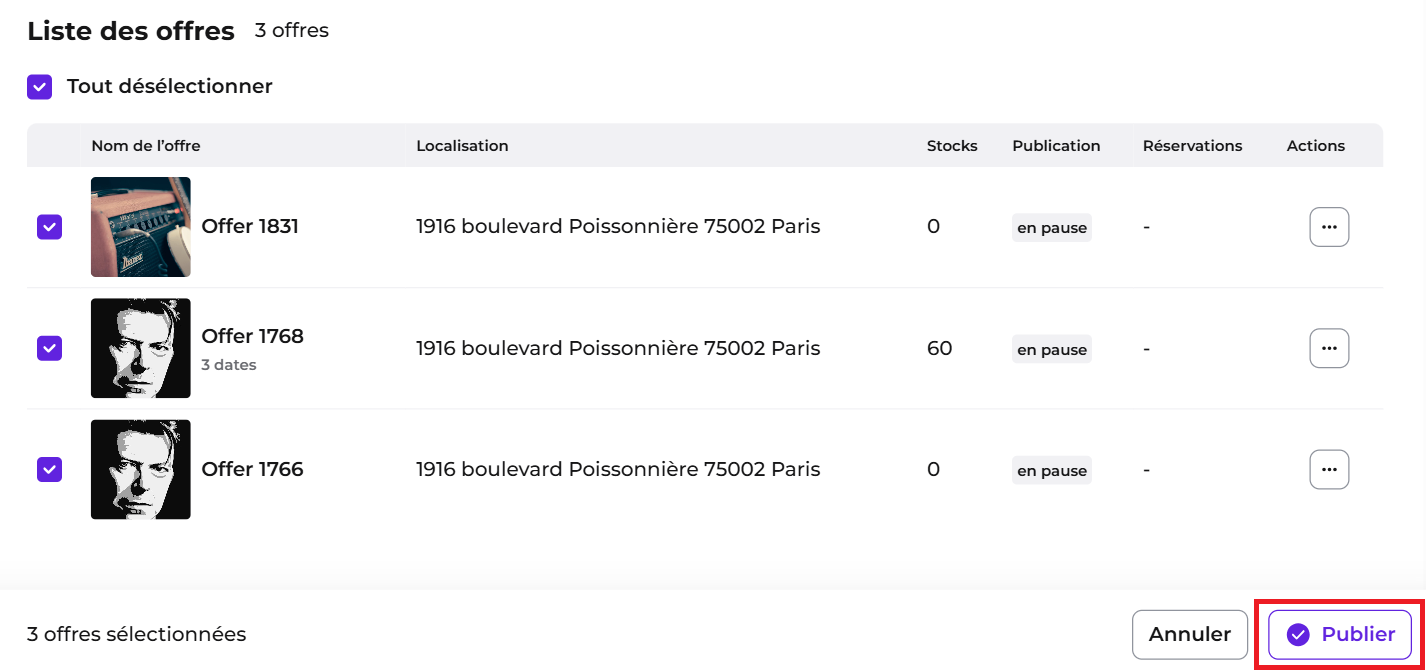
Task: Open actions menu for Offer 1766
Action: pyautogui.click(x=1329, y=469)
